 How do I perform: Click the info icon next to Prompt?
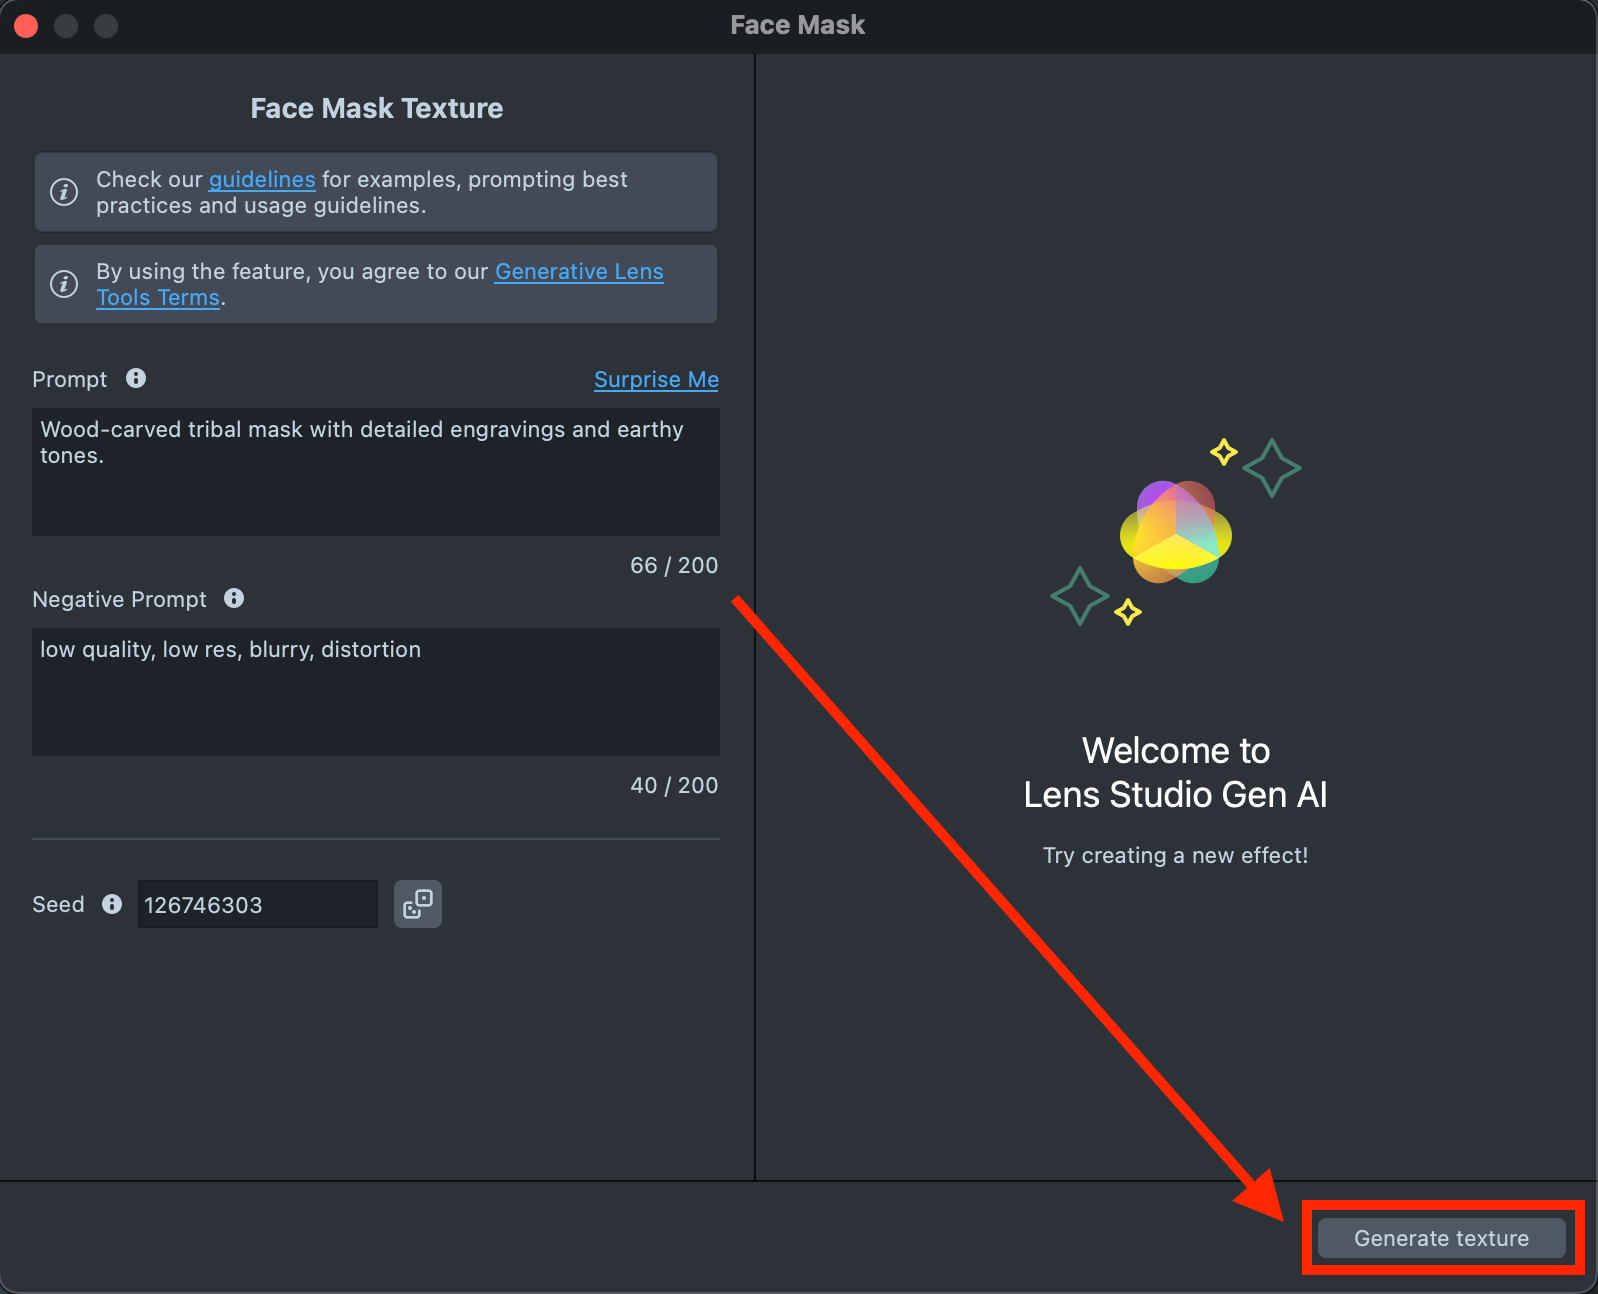136,378
